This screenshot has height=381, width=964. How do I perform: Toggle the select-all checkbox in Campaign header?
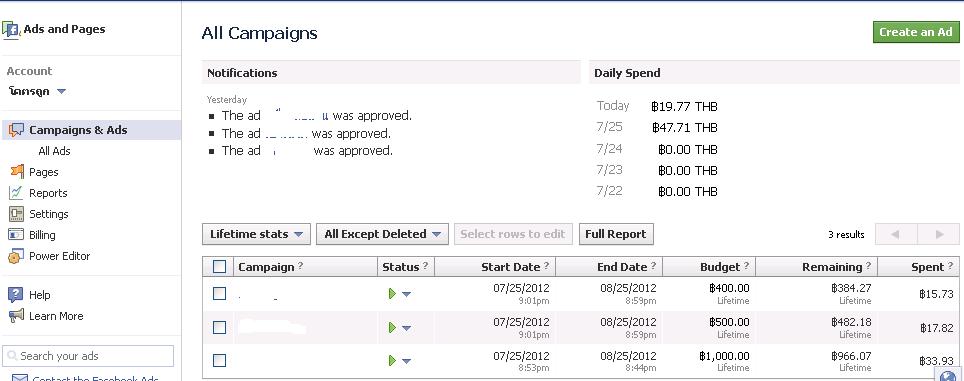(x=219, y=267)
